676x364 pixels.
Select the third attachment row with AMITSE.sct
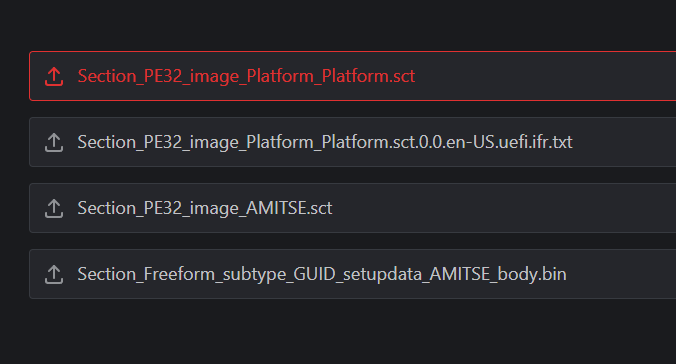coord(353,208)
